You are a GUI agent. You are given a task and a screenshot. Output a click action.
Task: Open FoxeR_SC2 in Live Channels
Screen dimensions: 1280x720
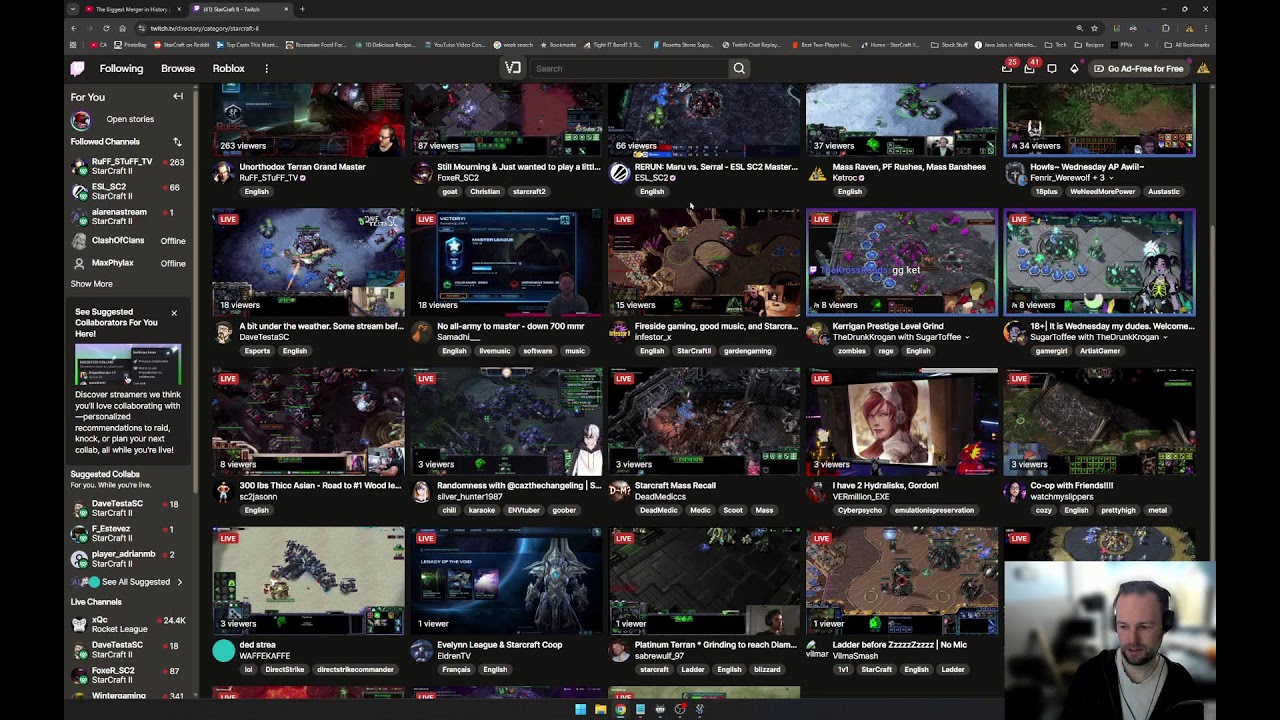click(x=127, y=675)
